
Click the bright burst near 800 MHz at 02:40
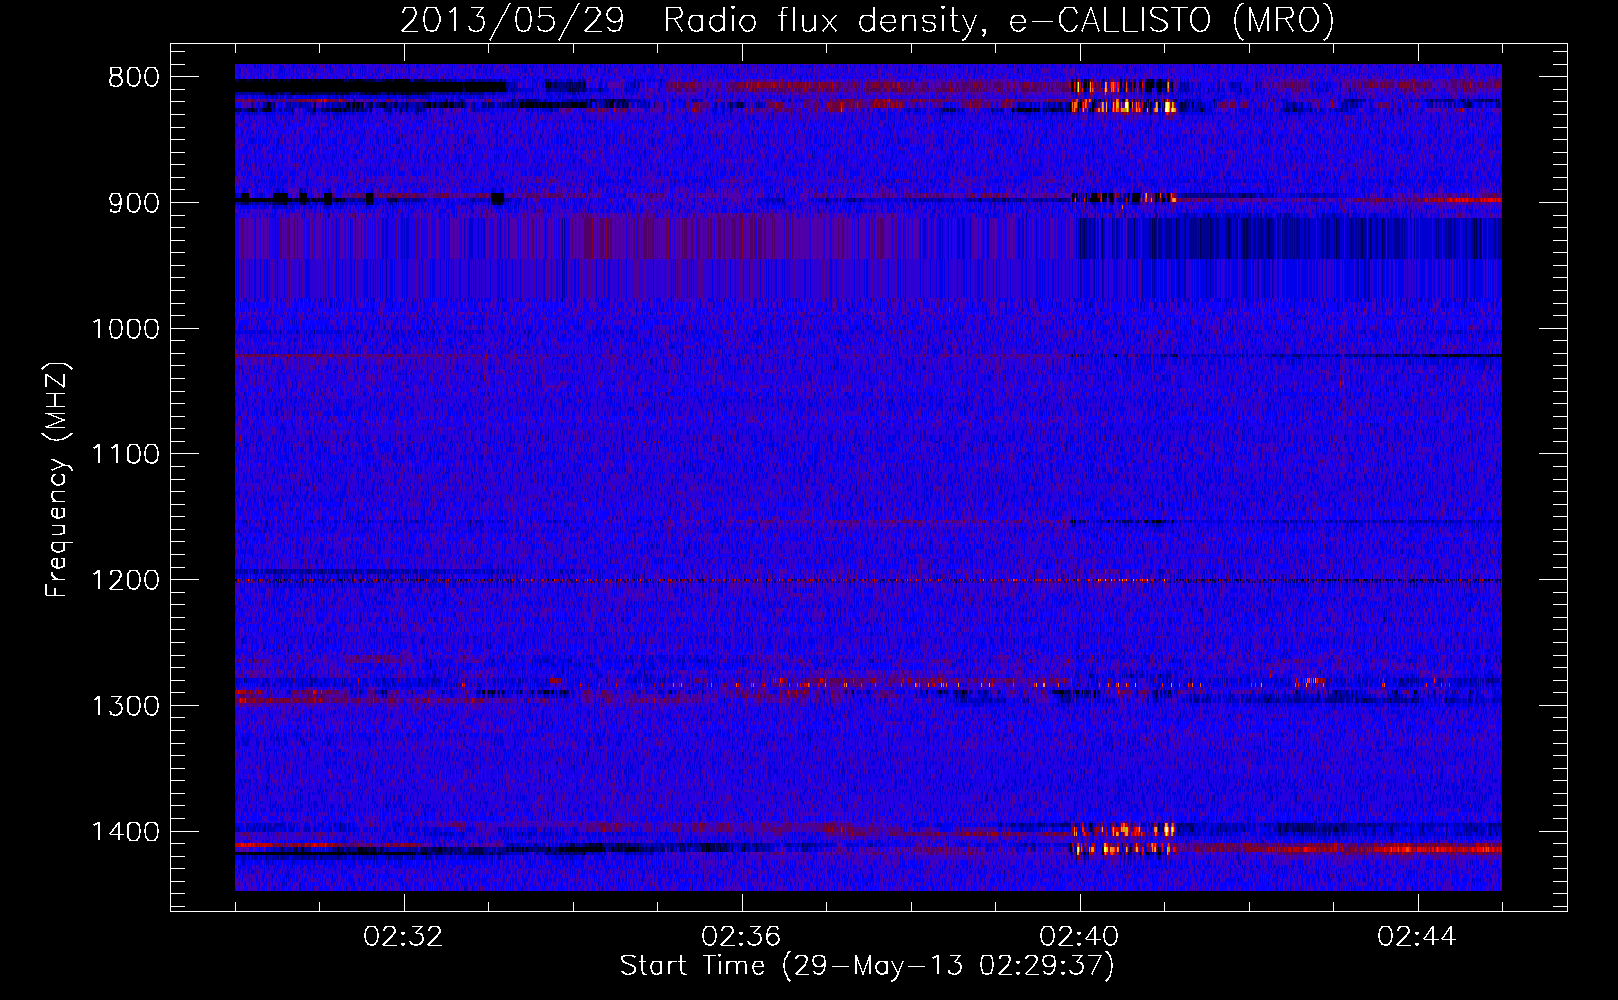[1123, 96]
